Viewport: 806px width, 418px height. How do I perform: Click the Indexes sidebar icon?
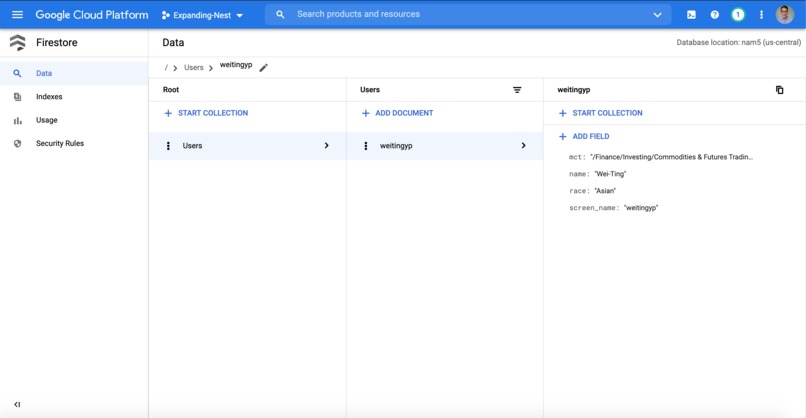pyautogui.click(x=17, y=97)
